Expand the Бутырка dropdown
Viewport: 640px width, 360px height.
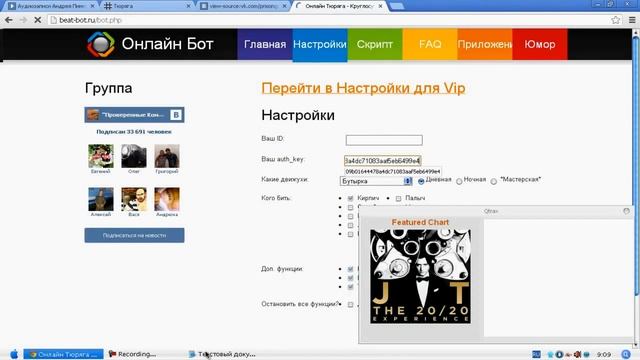point(376,181)
